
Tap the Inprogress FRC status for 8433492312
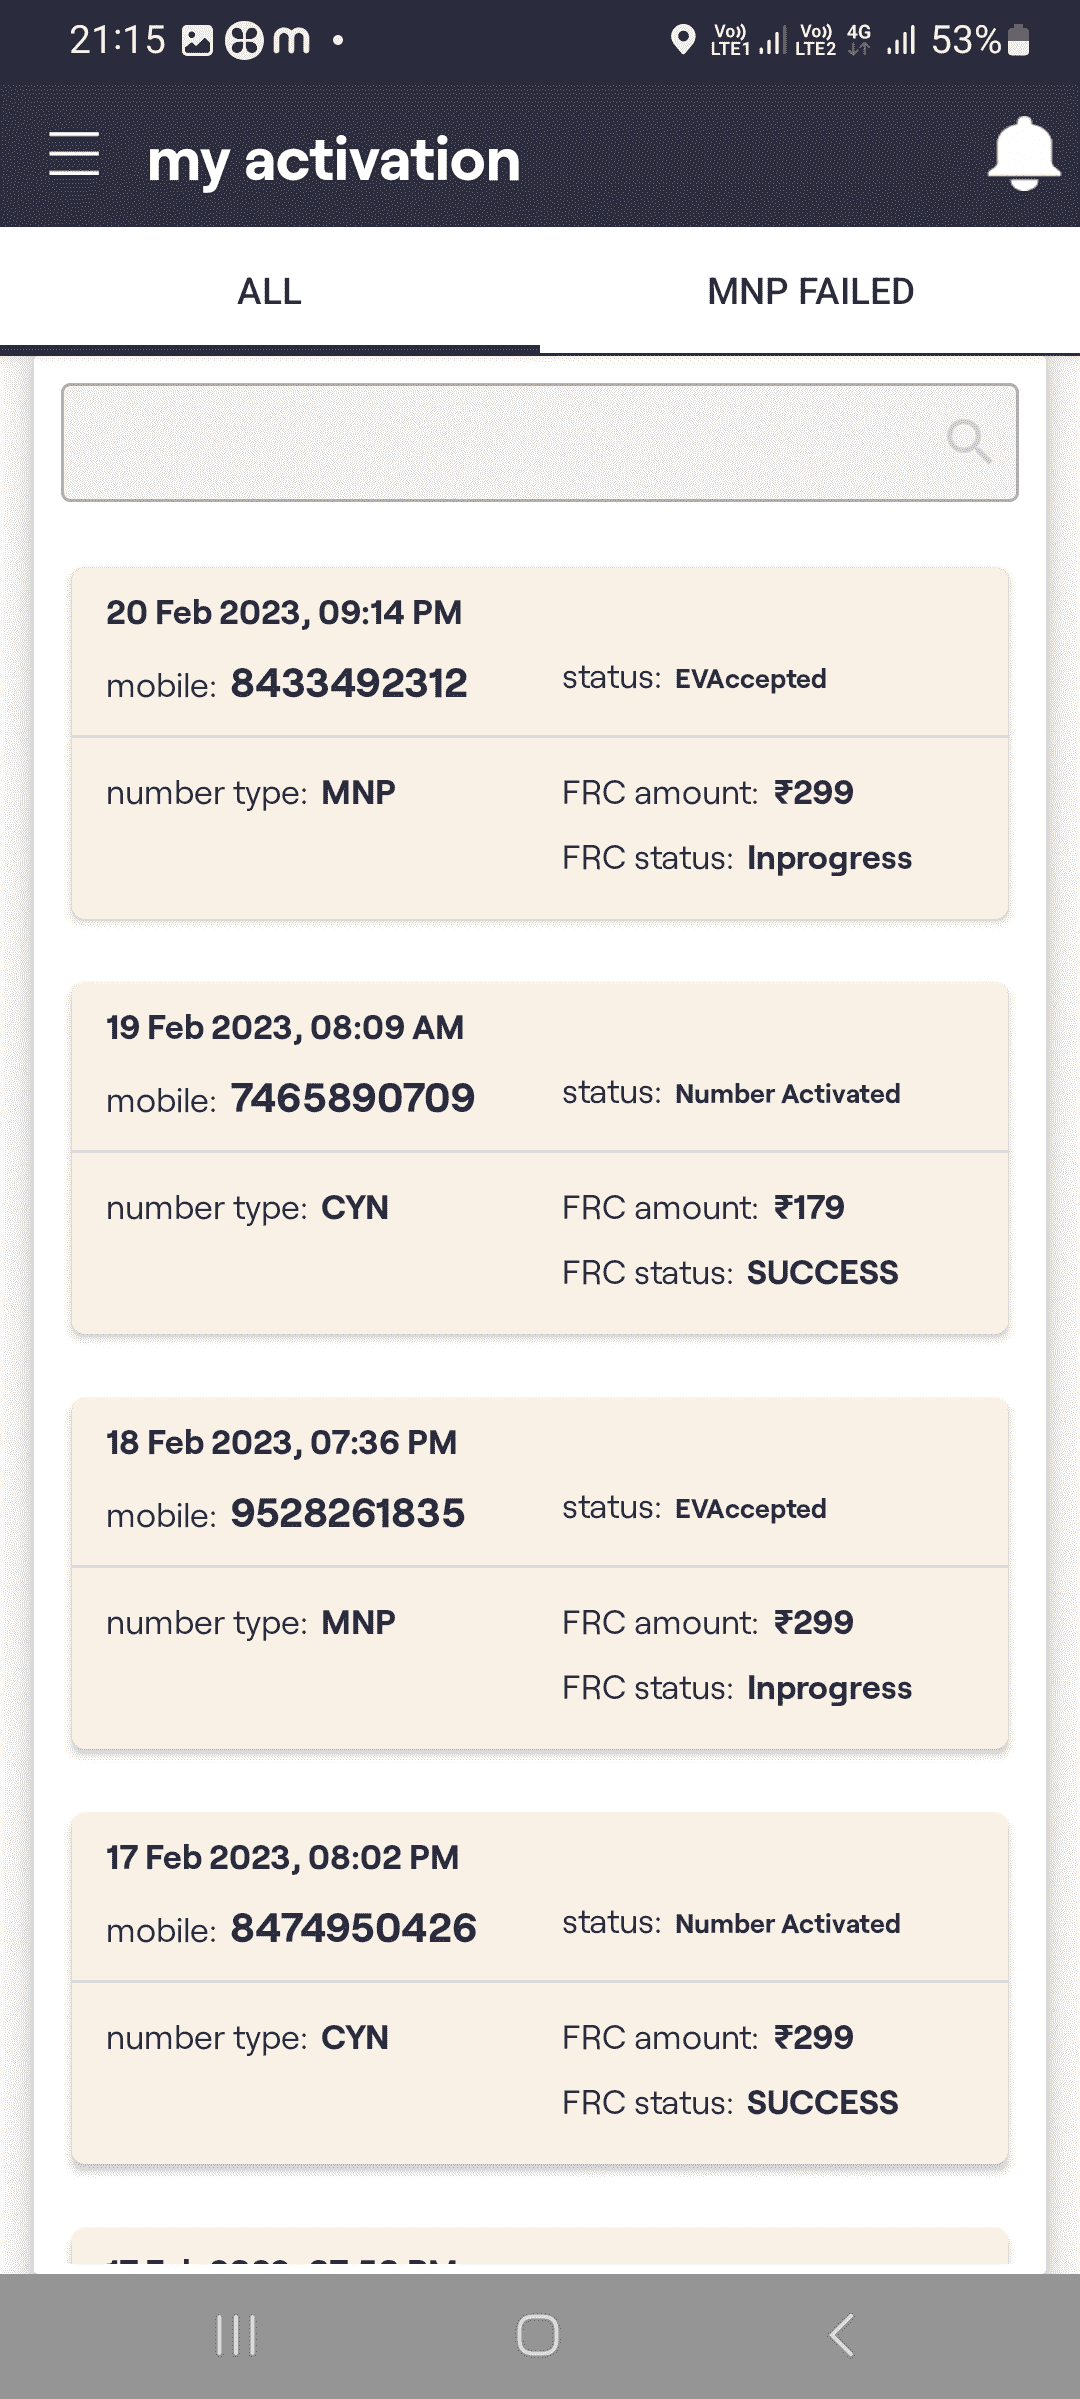pyautogui.click(x=829, y=858)
